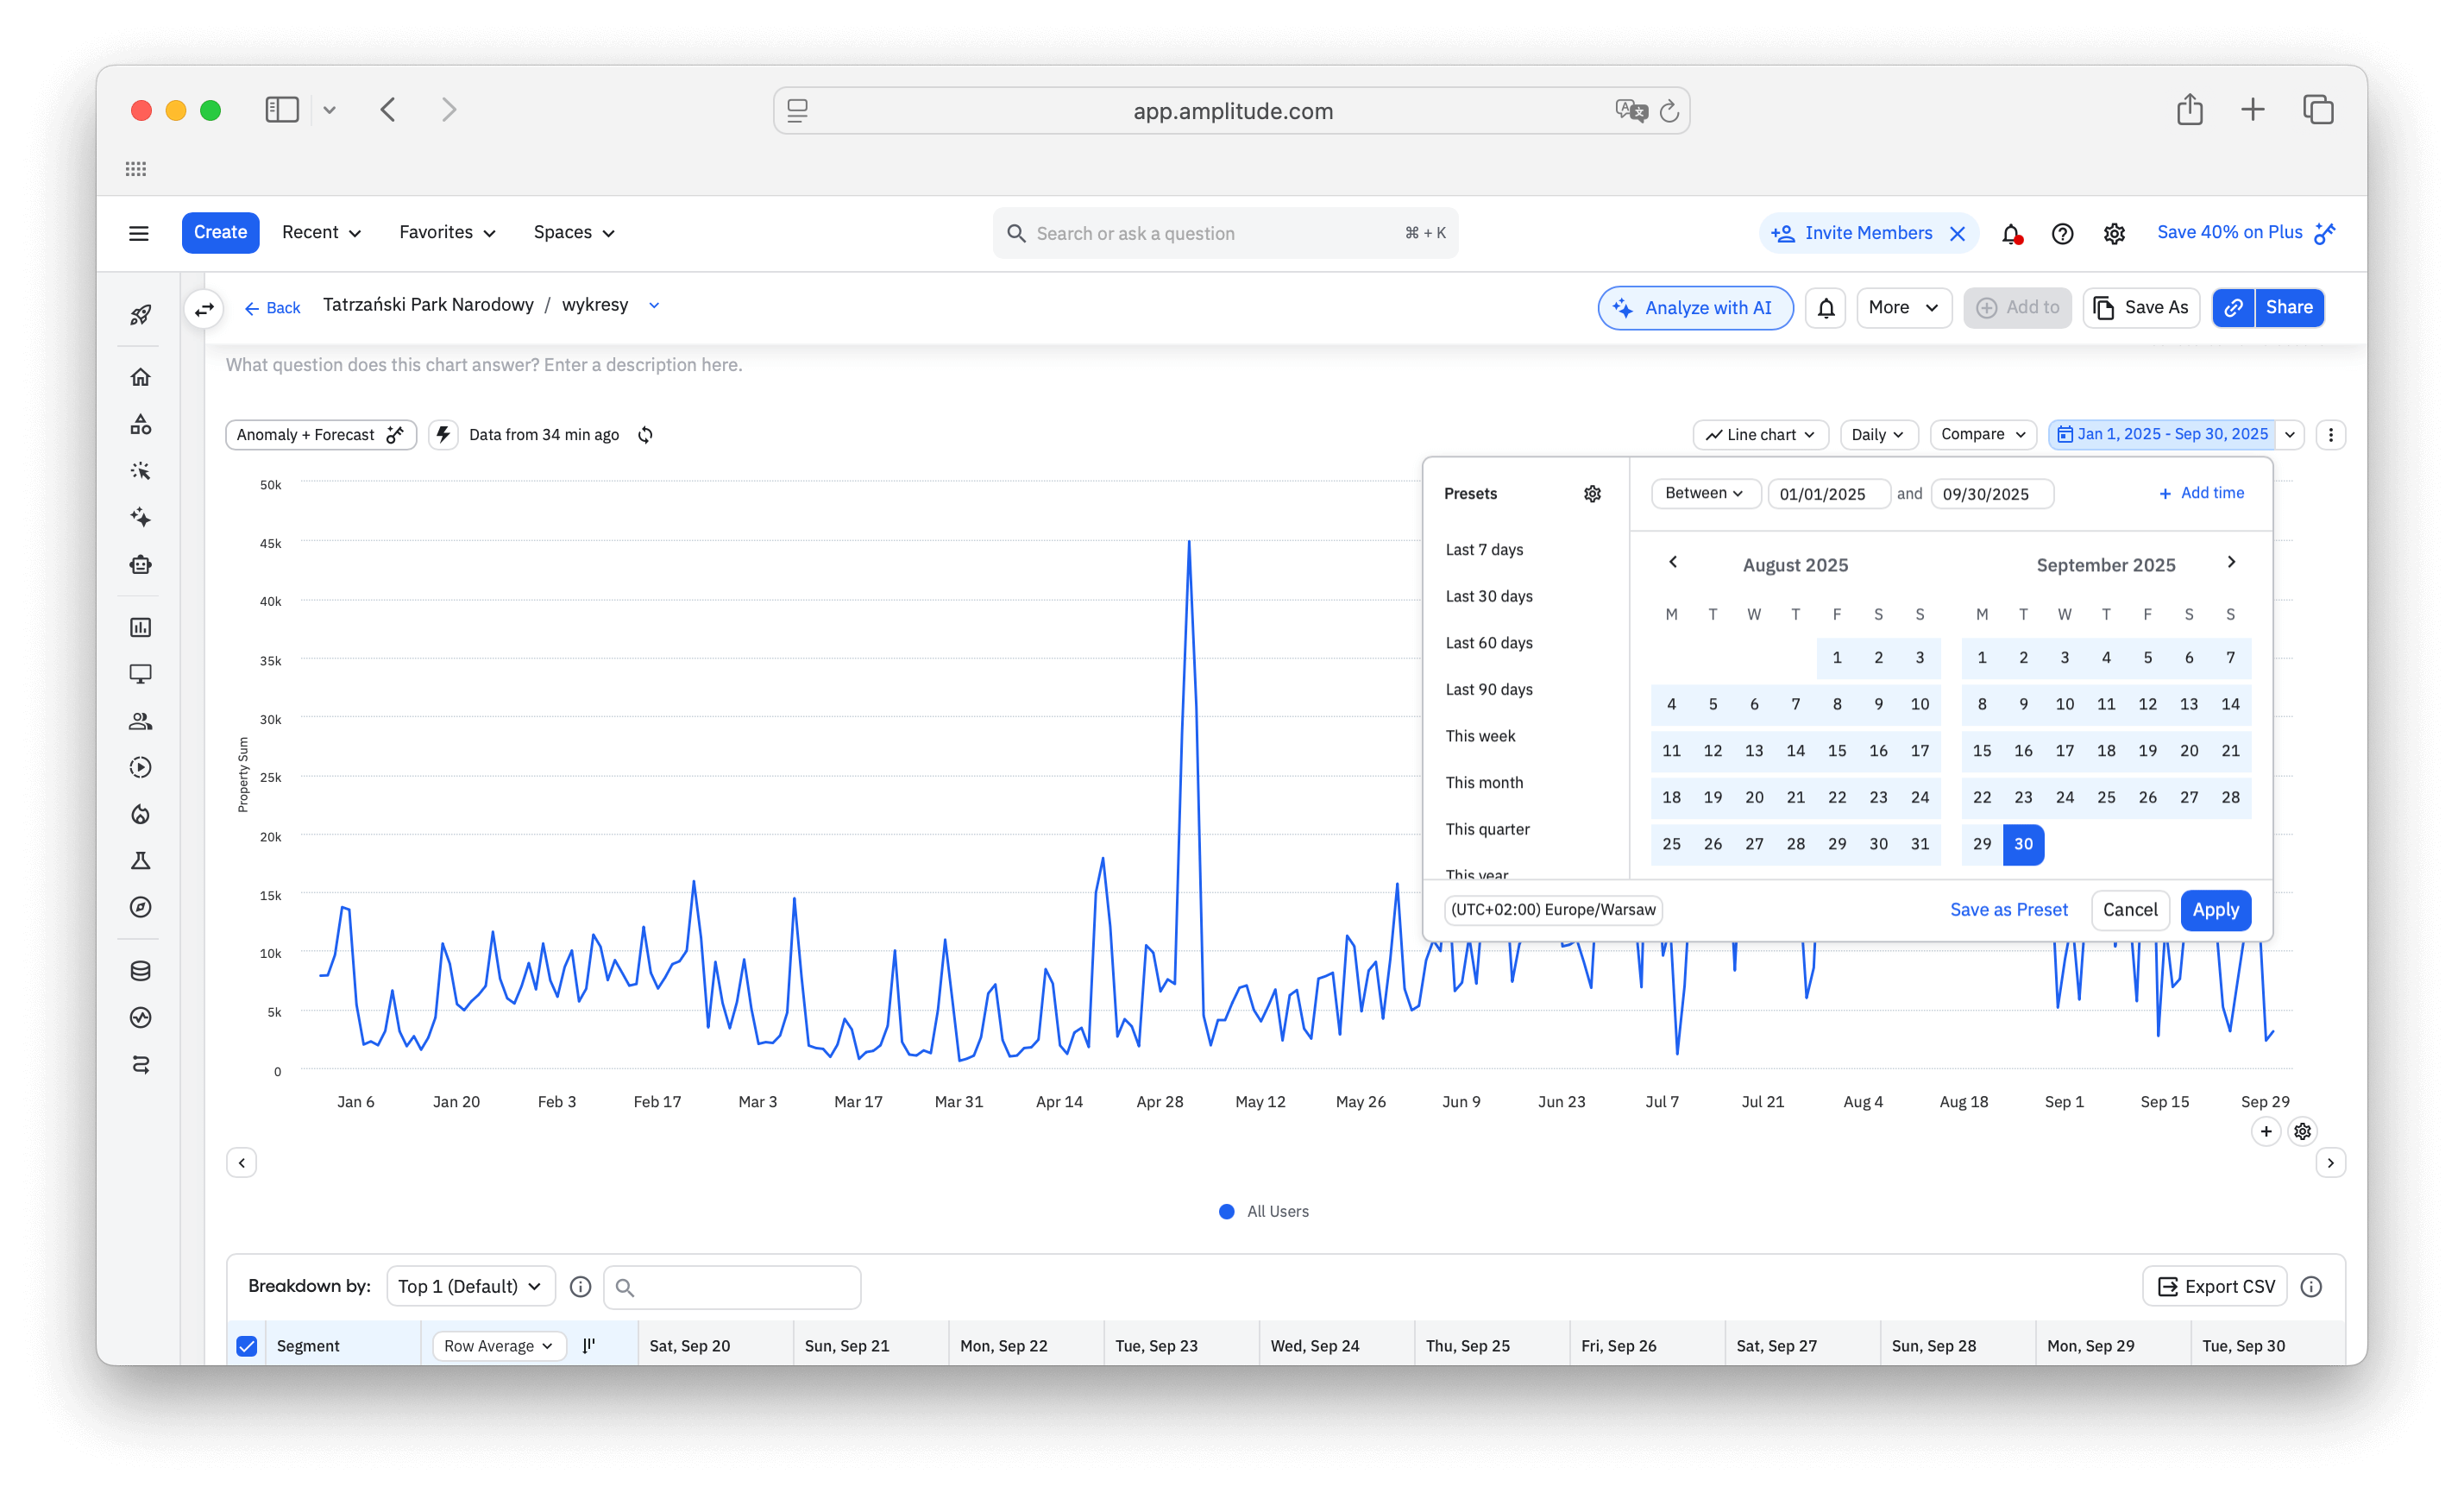Click the refresh data icon
Viewport: 2464px width, 1493px height.
coord(645,435)
